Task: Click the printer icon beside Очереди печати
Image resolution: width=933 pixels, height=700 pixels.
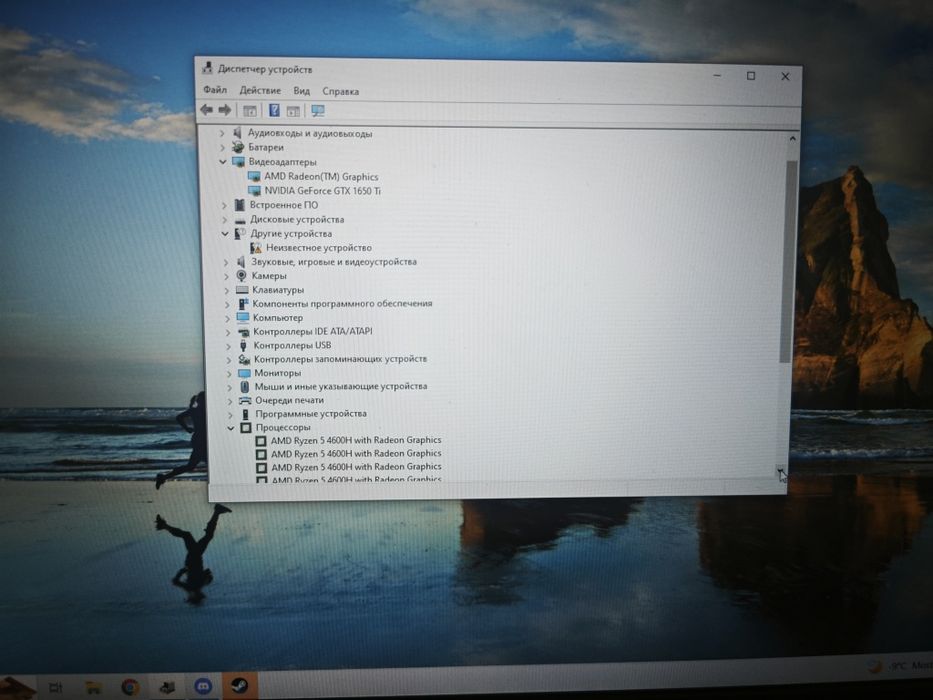Action: tap(245, 401)
